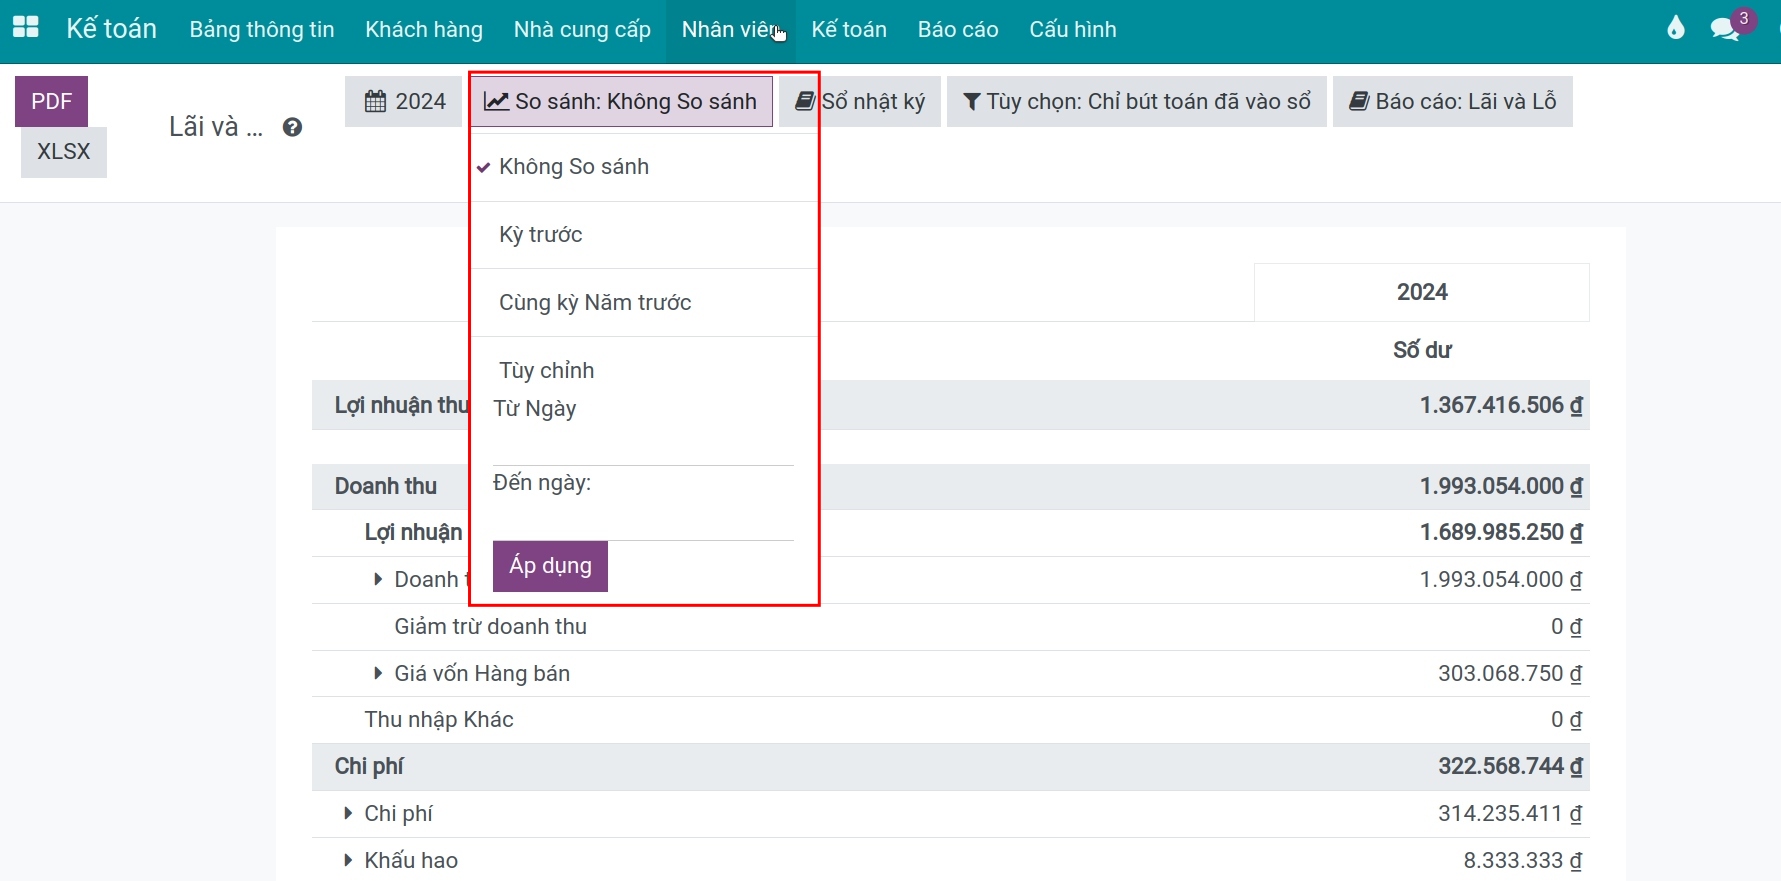1781x881 pixels.
Task: Click the help question mark icon
Action: [x=292, y=127]
